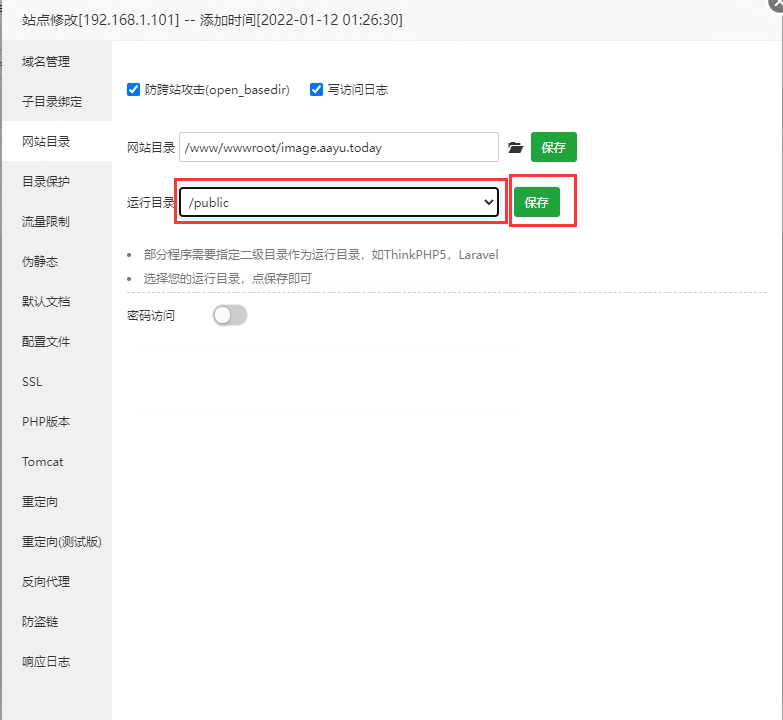
Task: Toggle the open_basedir anti-cross-site checkbox
Action: 134,90
